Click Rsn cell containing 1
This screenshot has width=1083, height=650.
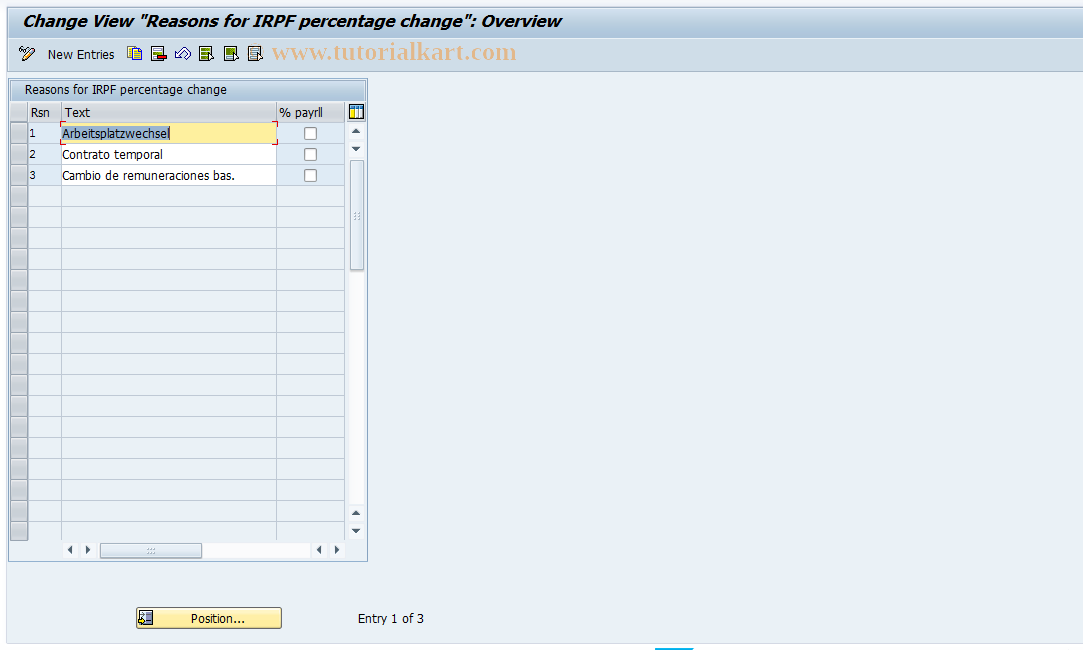click(x=44, y=133)
